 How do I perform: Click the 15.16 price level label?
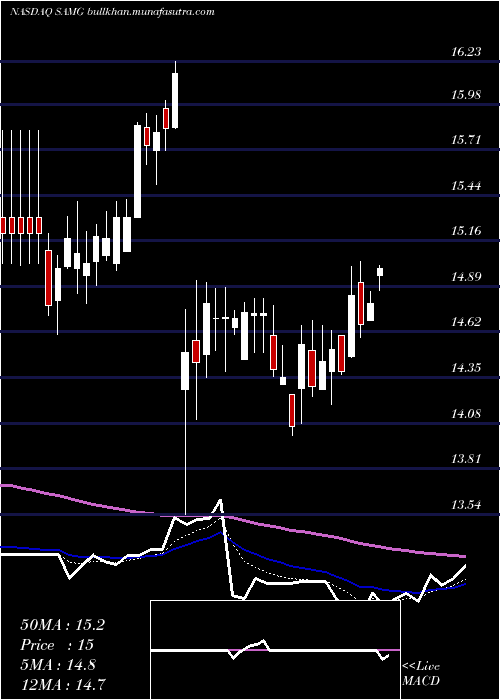click(x=466, y=231)
